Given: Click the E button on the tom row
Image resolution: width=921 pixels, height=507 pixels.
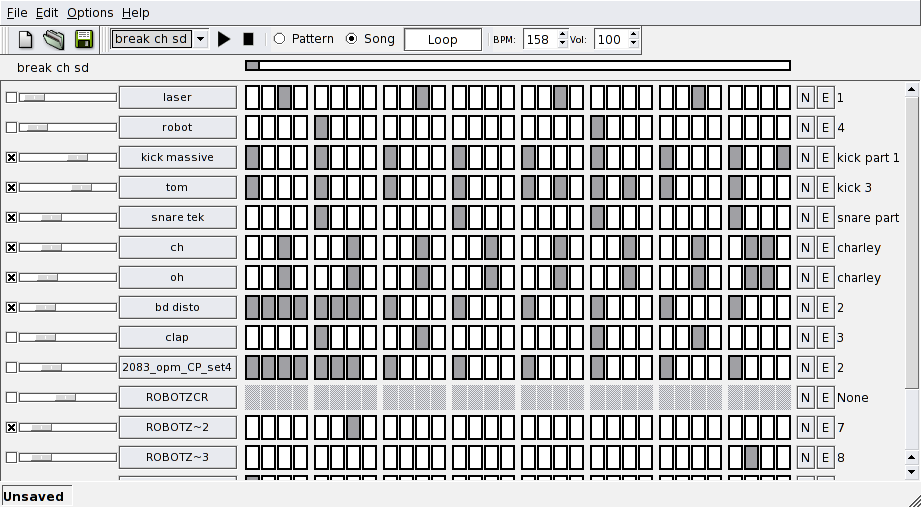Looking at the screenshot, I should 825,187.
